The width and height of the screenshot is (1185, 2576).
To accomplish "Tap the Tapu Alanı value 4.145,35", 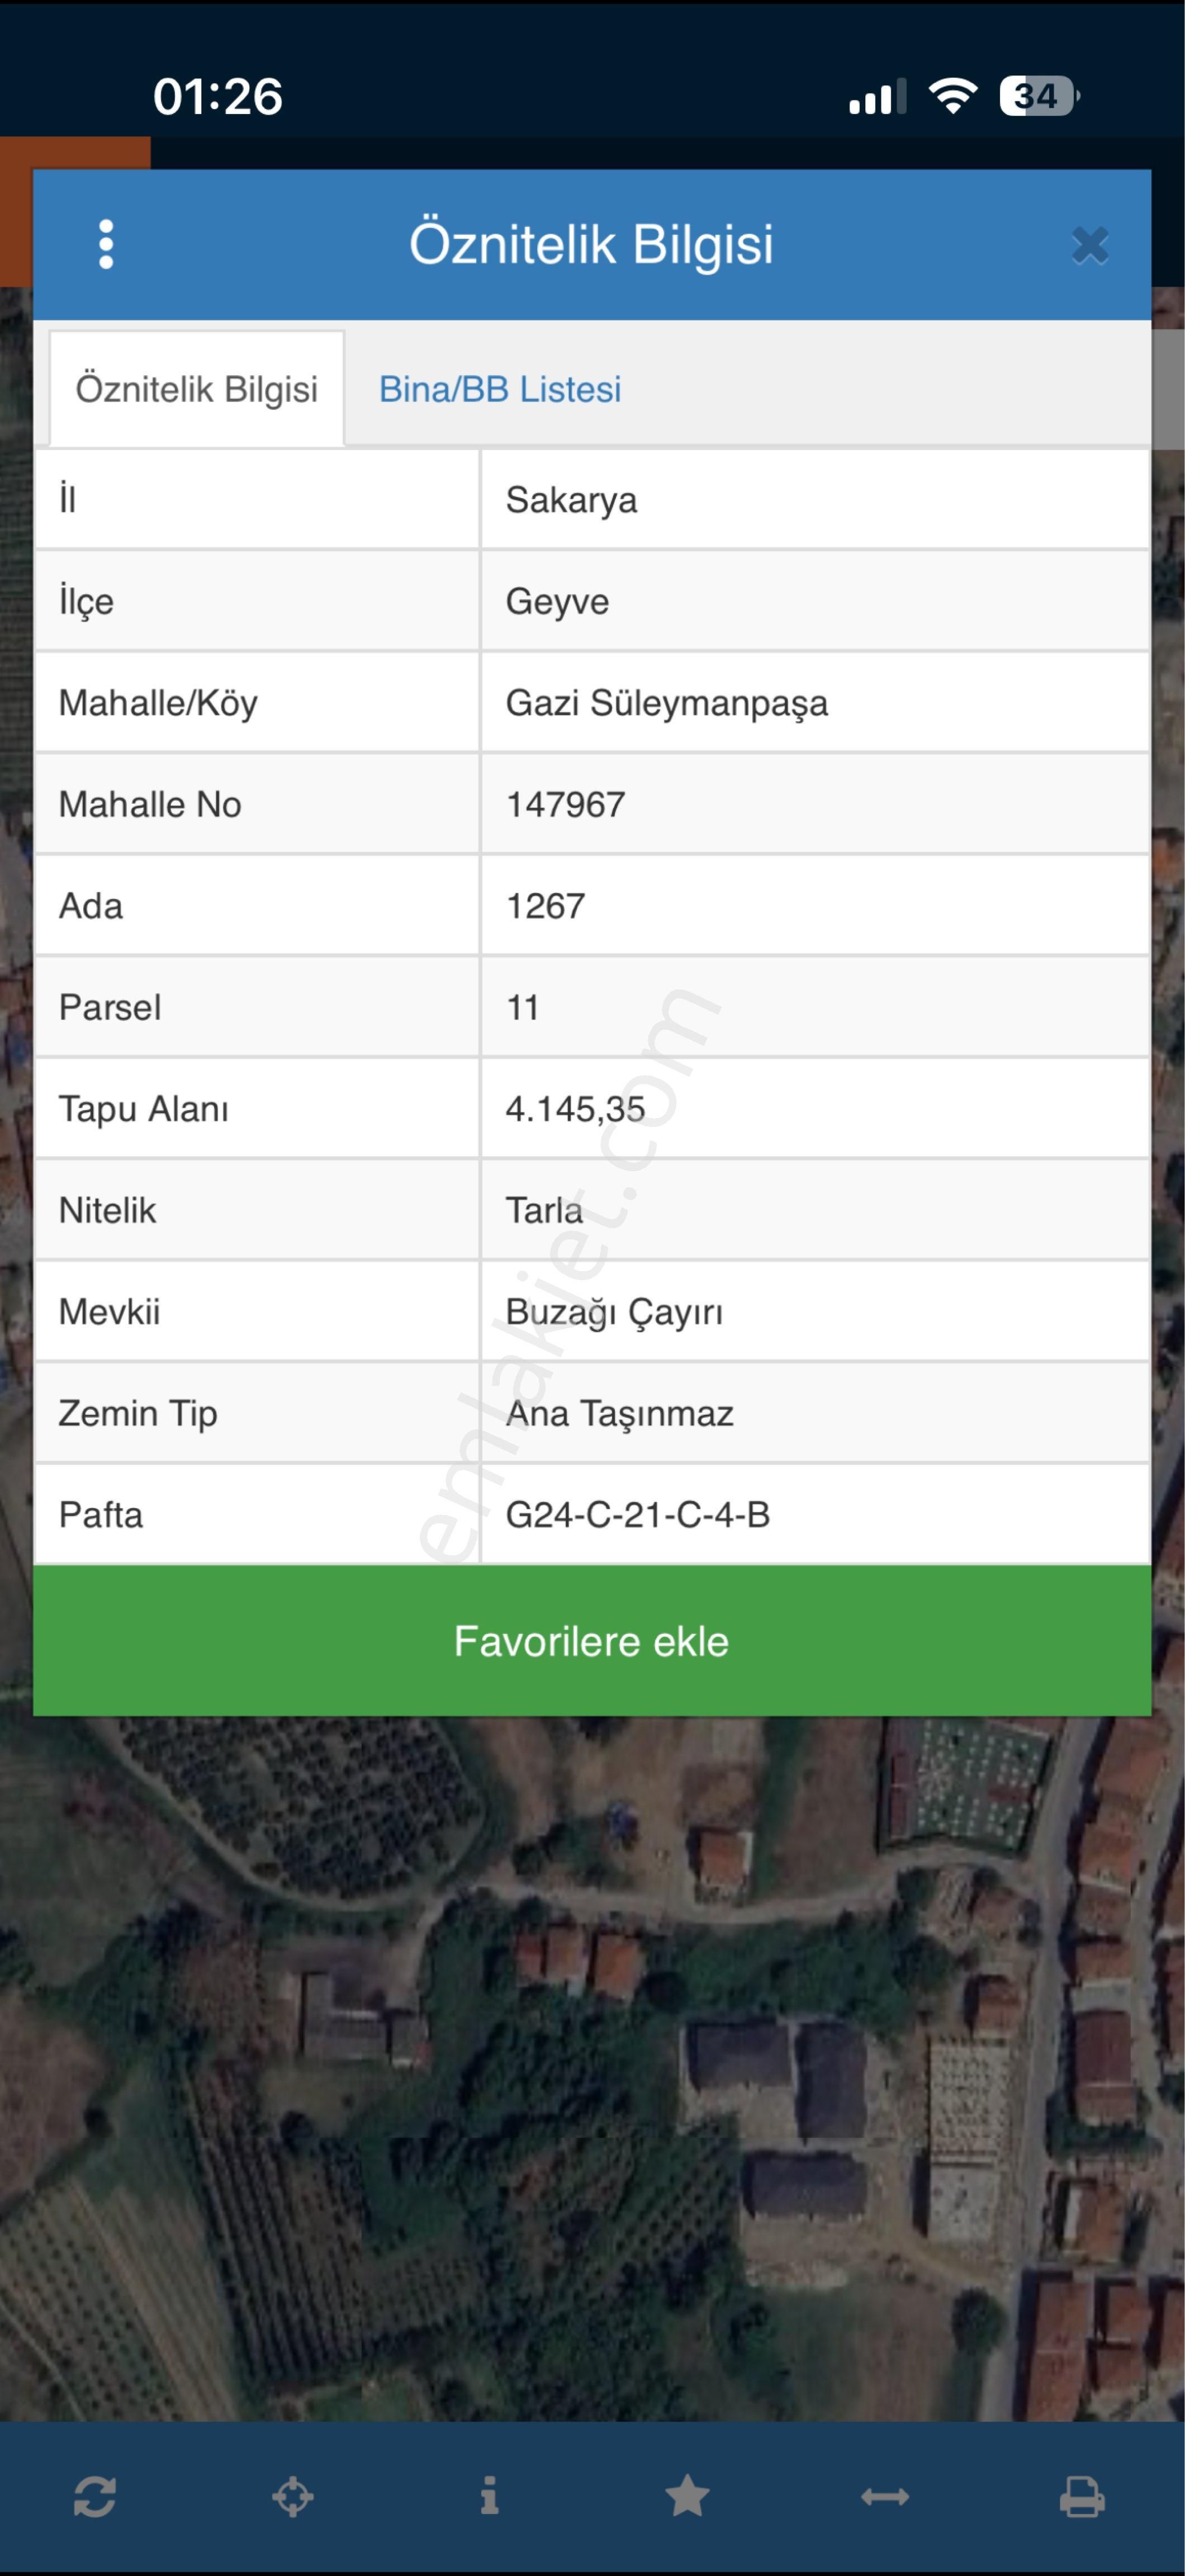I will point(575,1109).
